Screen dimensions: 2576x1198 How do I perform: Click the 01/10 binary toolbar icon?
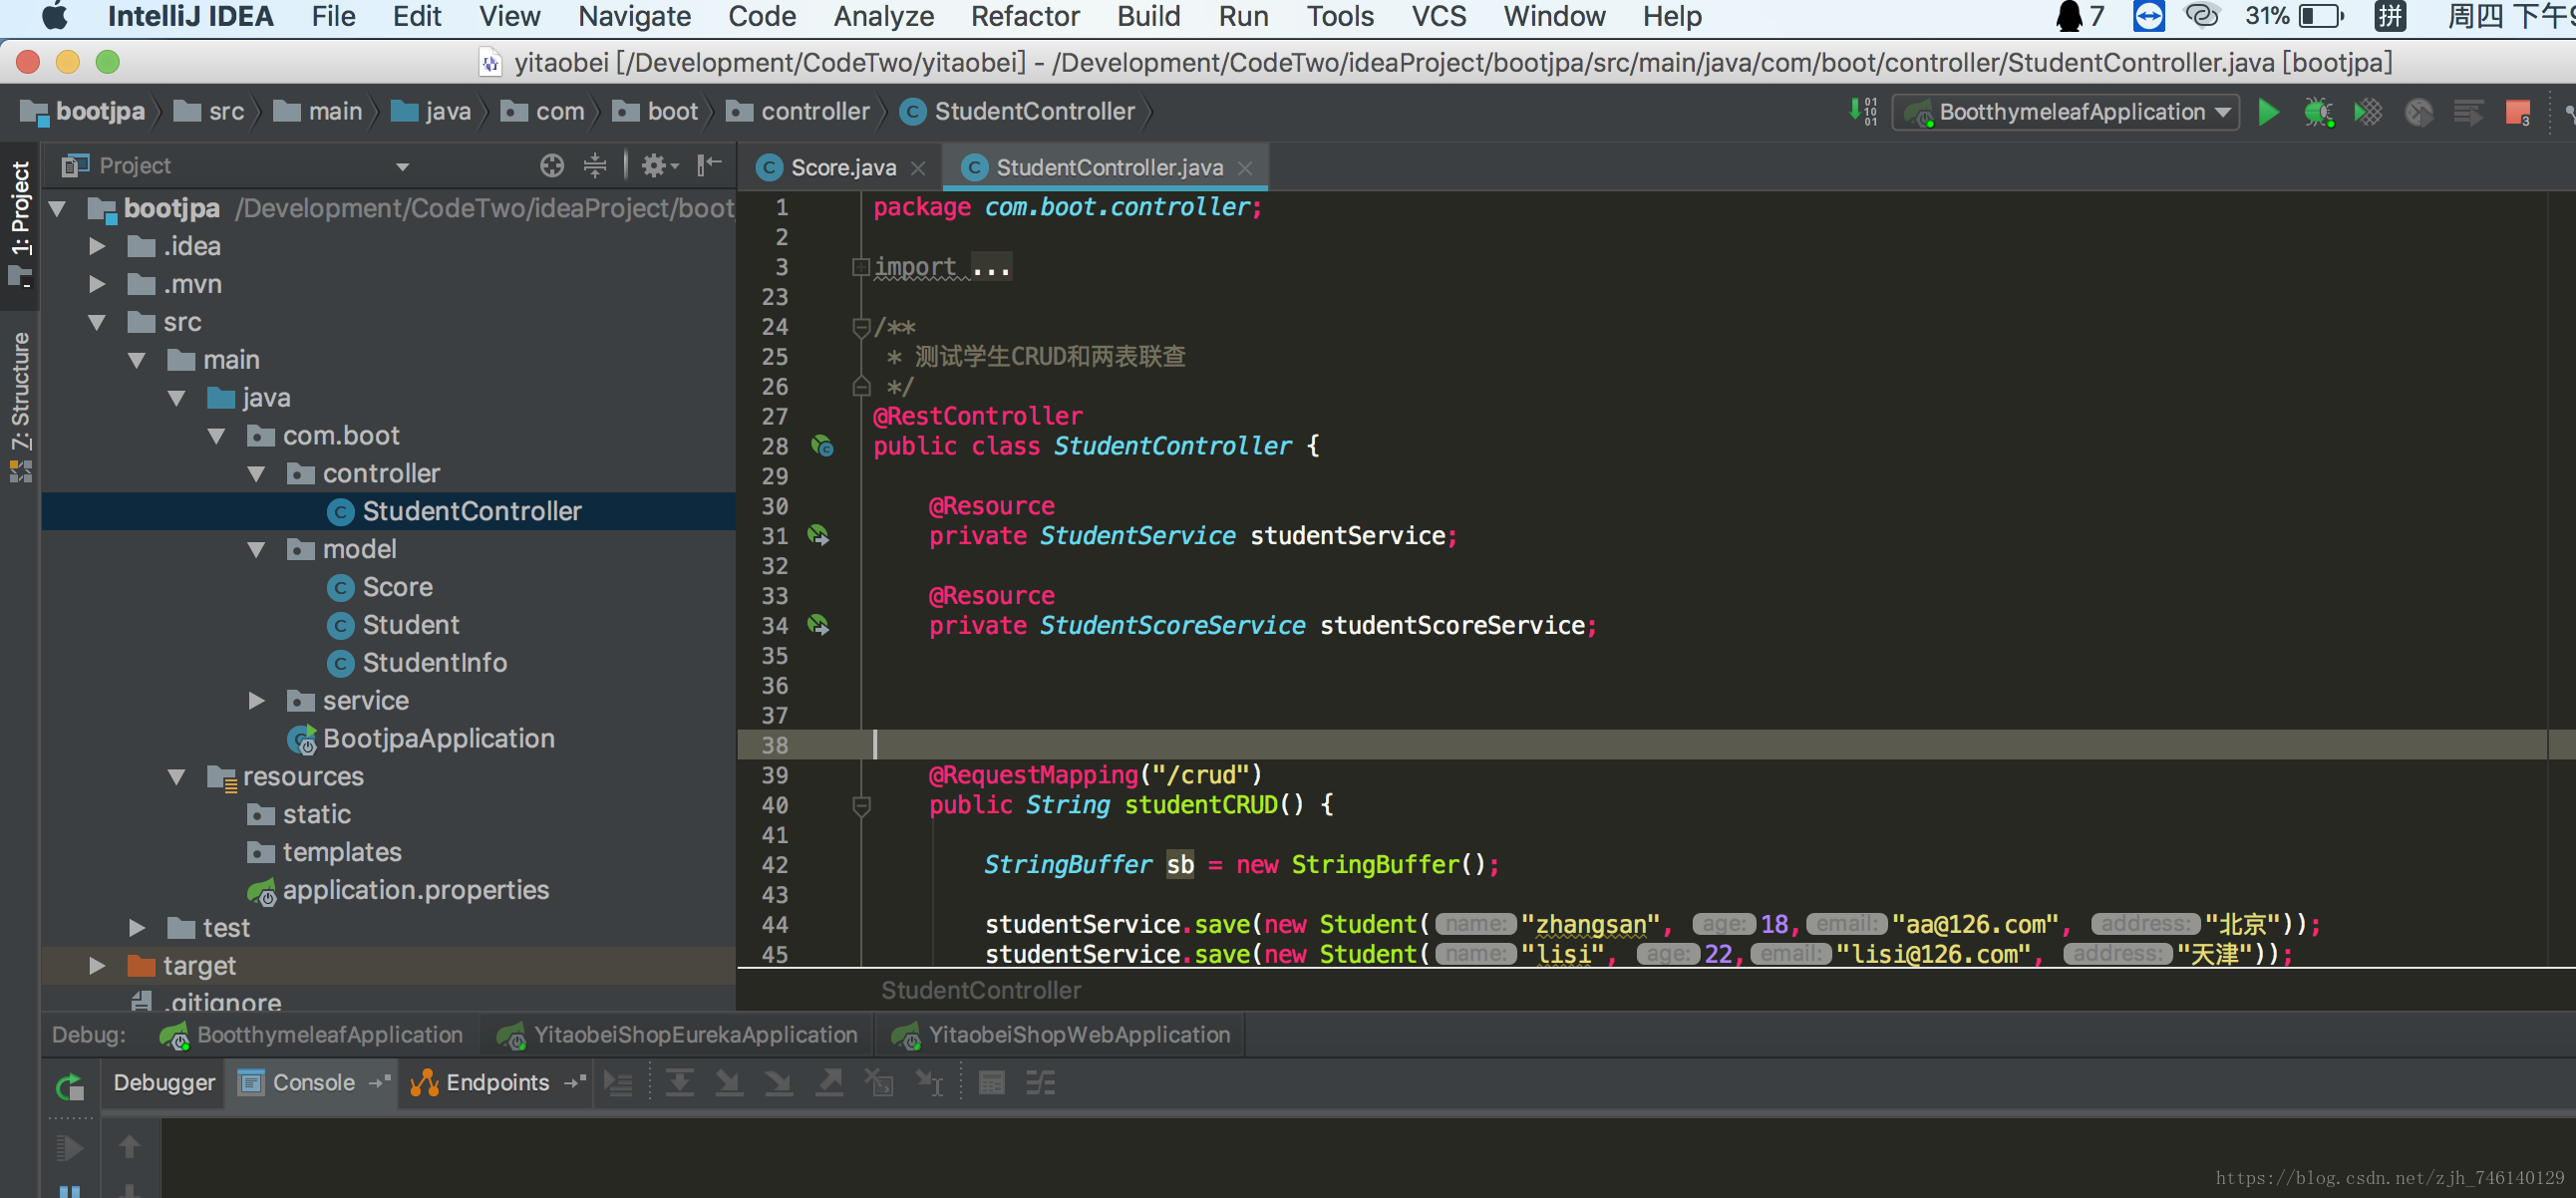1862,112
